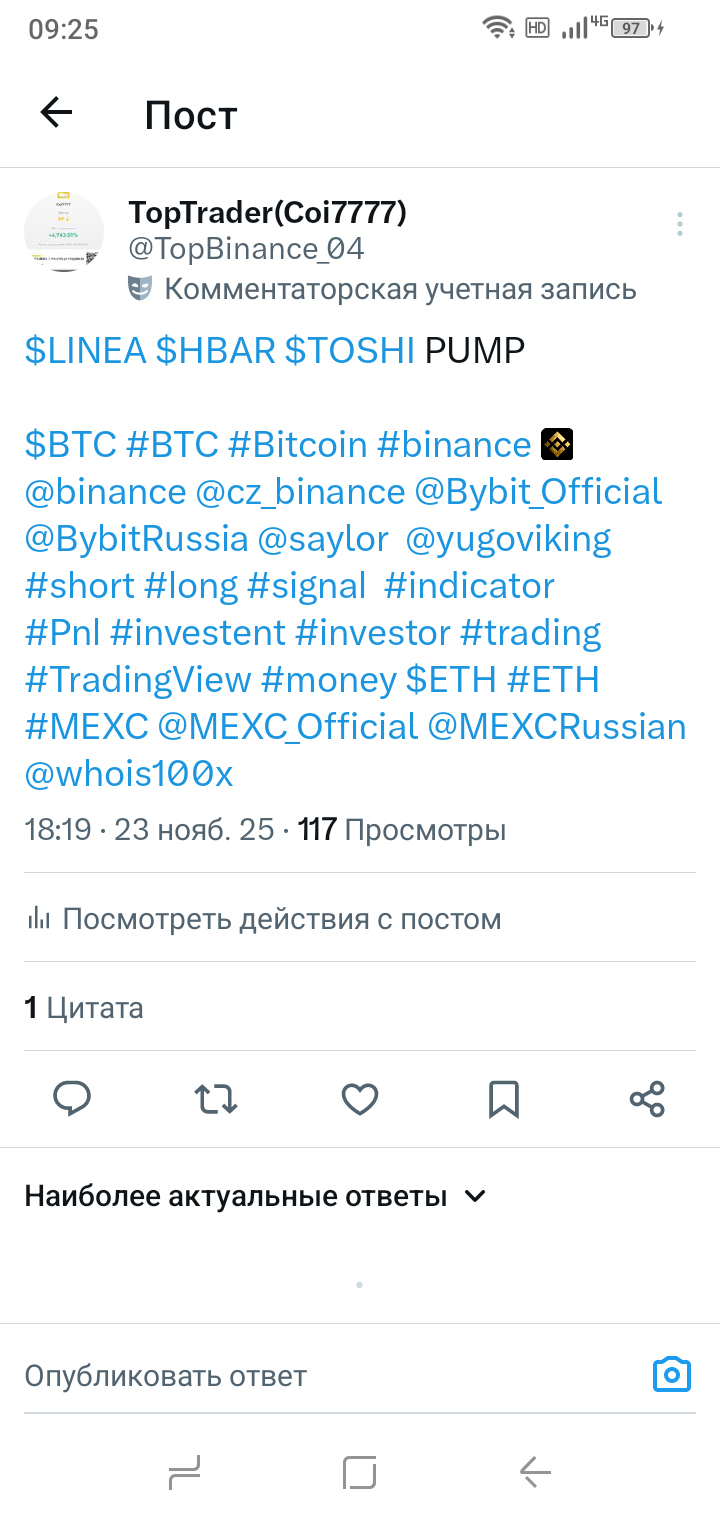Bookmark the post
This screenshot has height=1520, width=720.
point(504,1098)
